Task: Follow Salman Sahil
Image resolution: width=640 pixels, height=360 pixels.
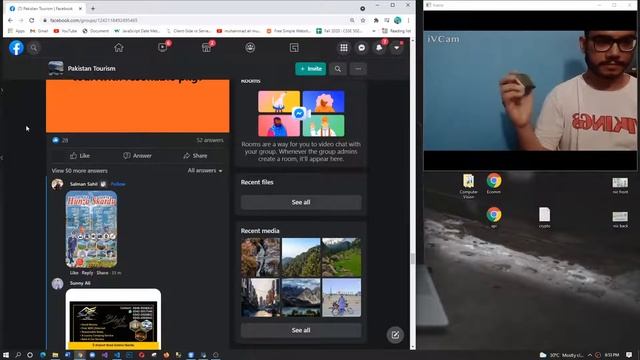Action: point(118,184)
